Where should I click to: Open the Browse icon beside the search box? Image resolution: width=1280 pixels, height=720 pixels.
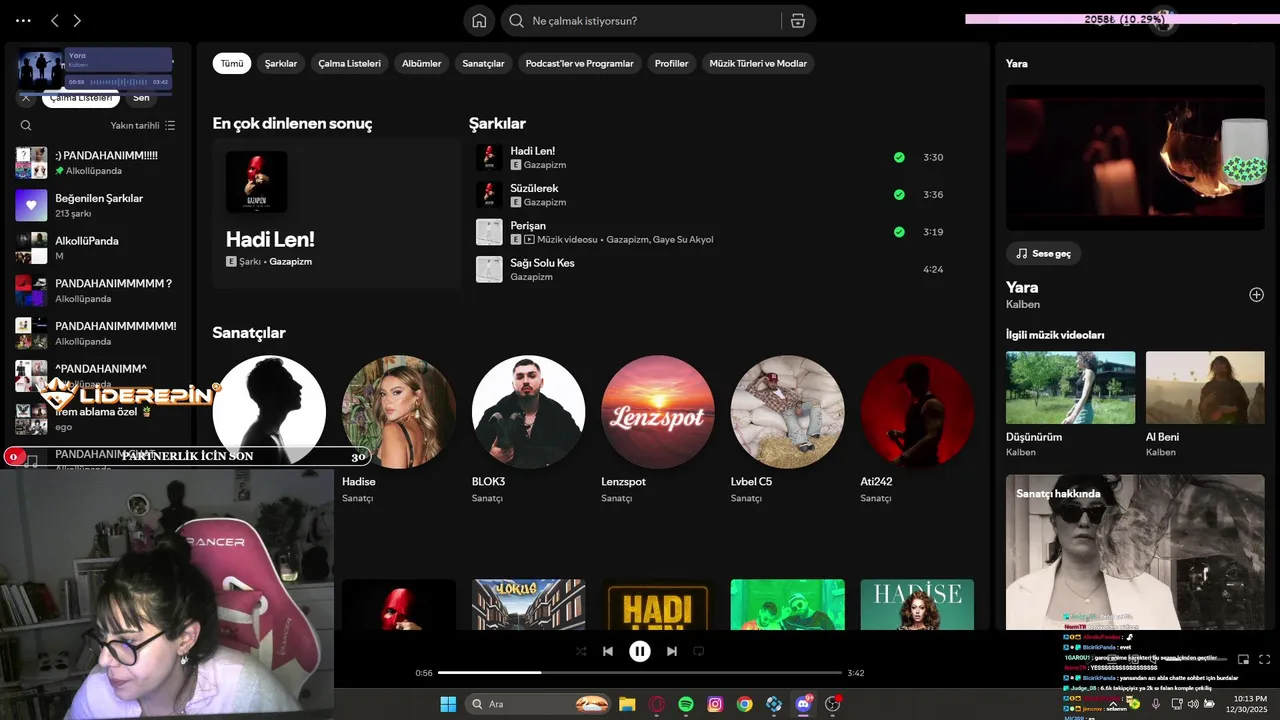pos(797,20)
